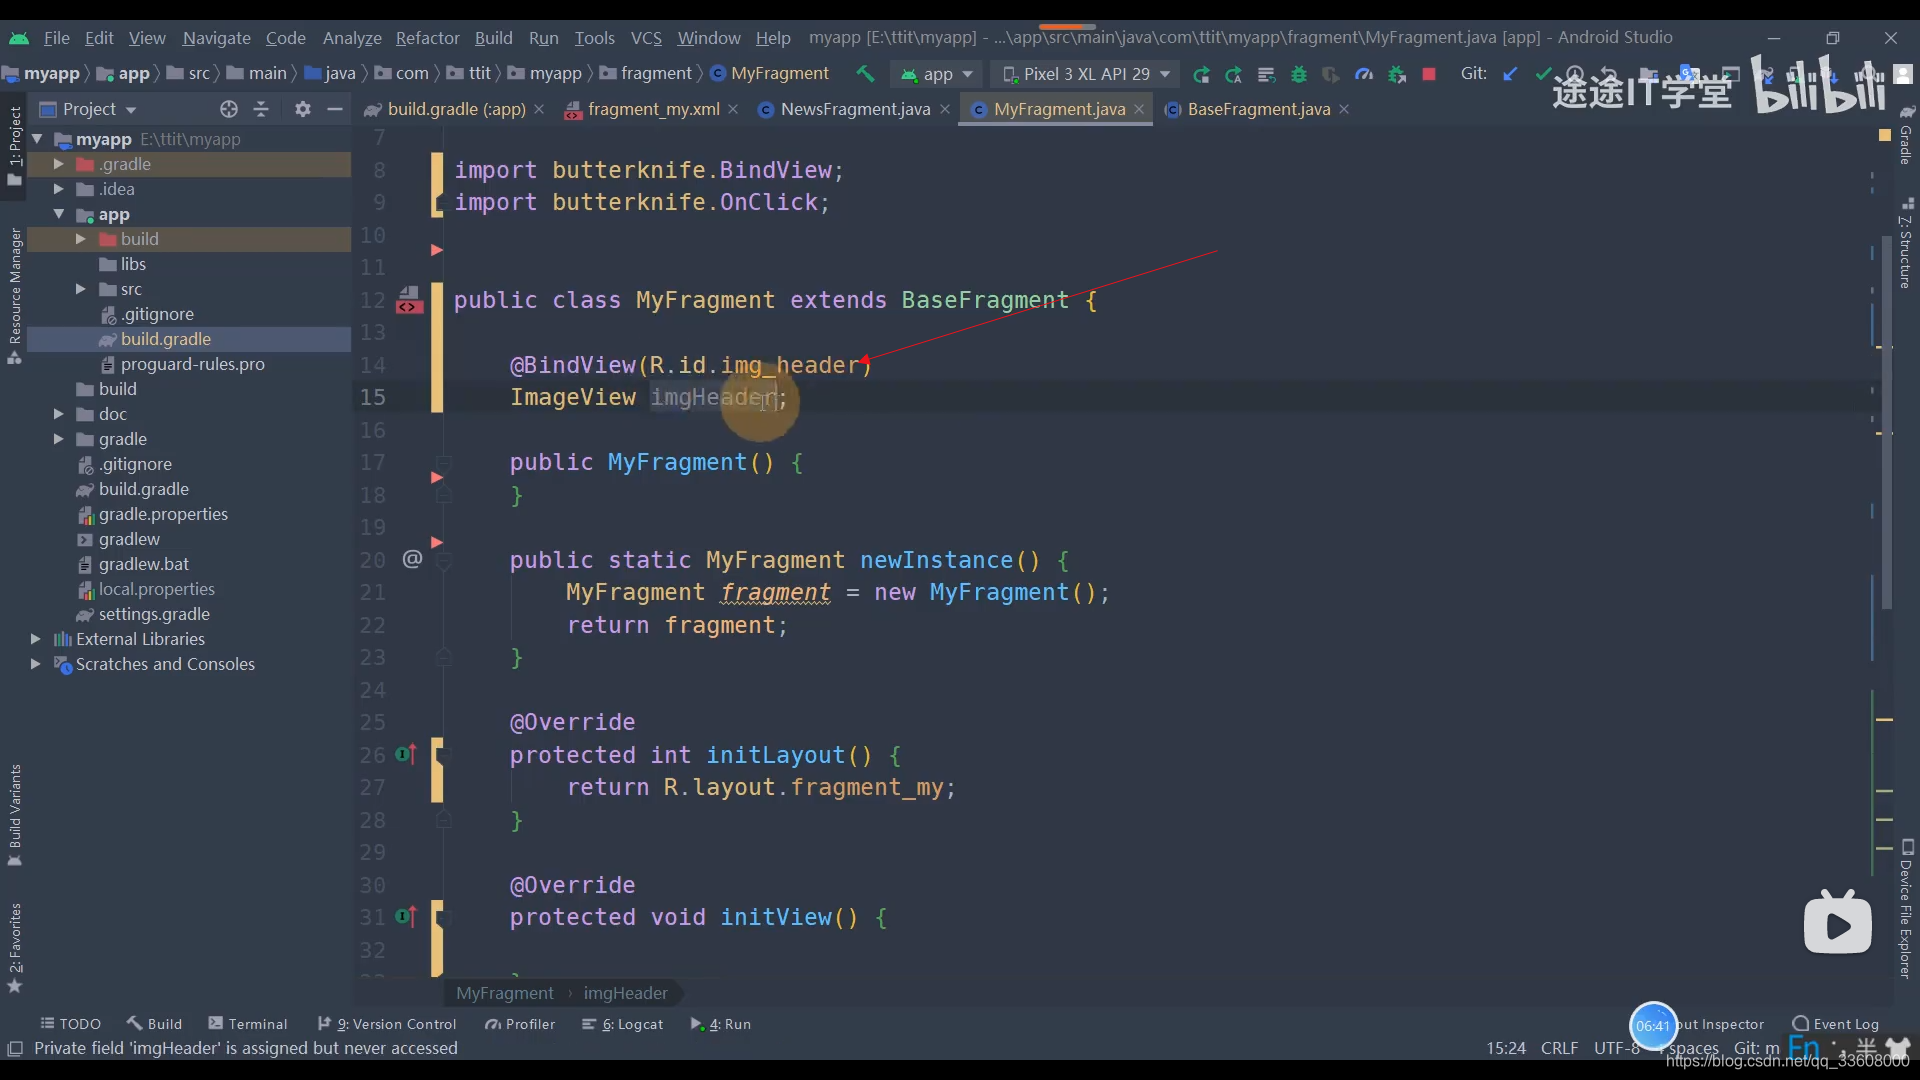Hide the Project panel with minus icon

click(335, 109)
